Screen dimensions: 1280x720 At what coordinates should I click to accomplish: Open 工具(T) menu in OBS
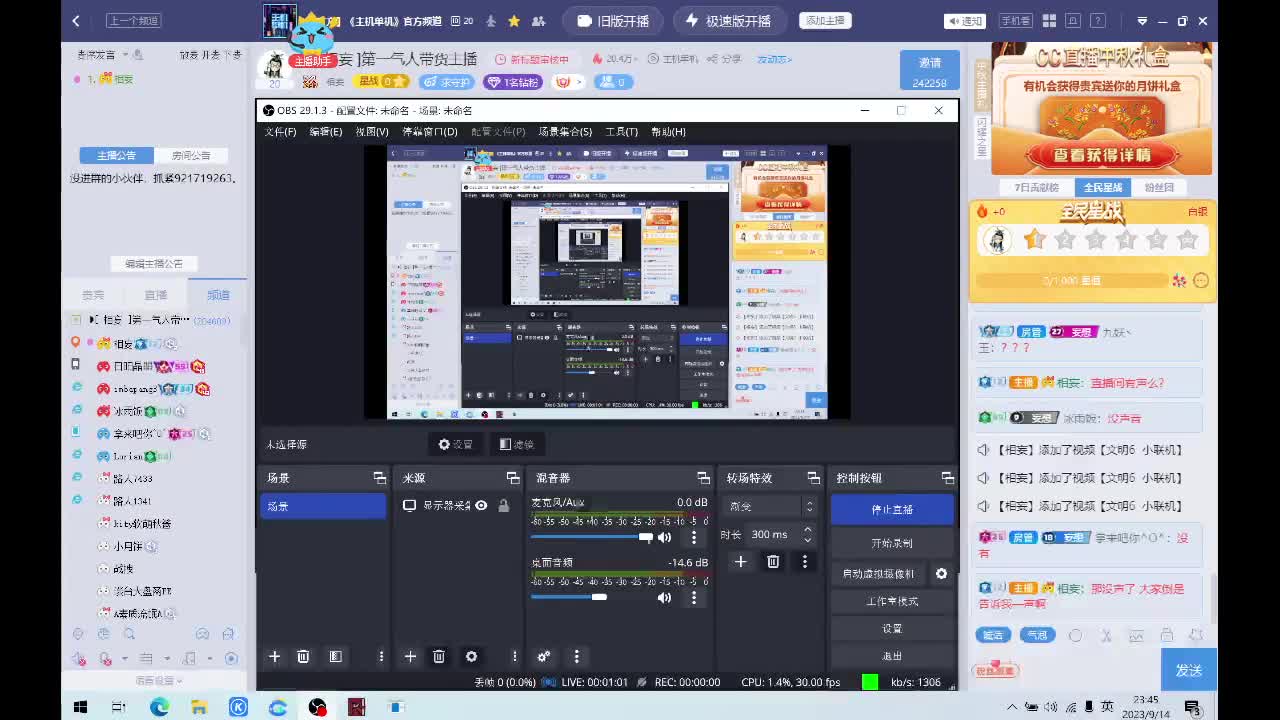coord(622,132)
